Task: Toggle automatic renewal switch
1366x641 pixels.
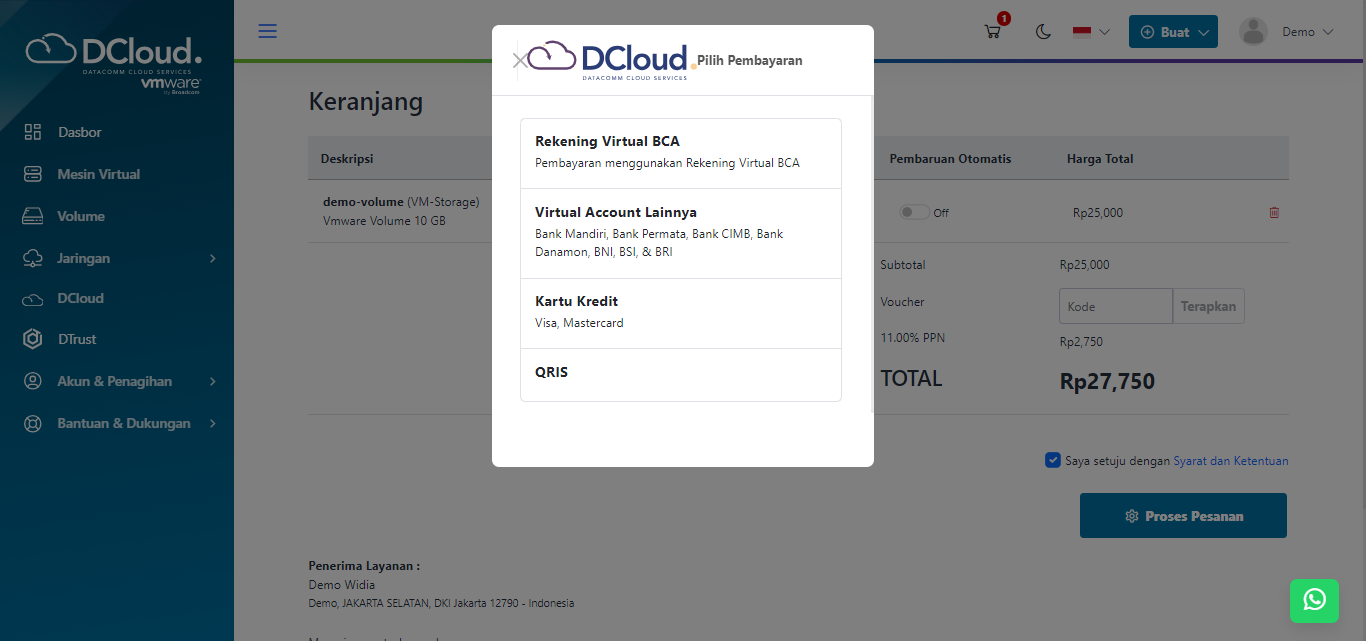Action: pyautogui.click(x=914, y=213)
